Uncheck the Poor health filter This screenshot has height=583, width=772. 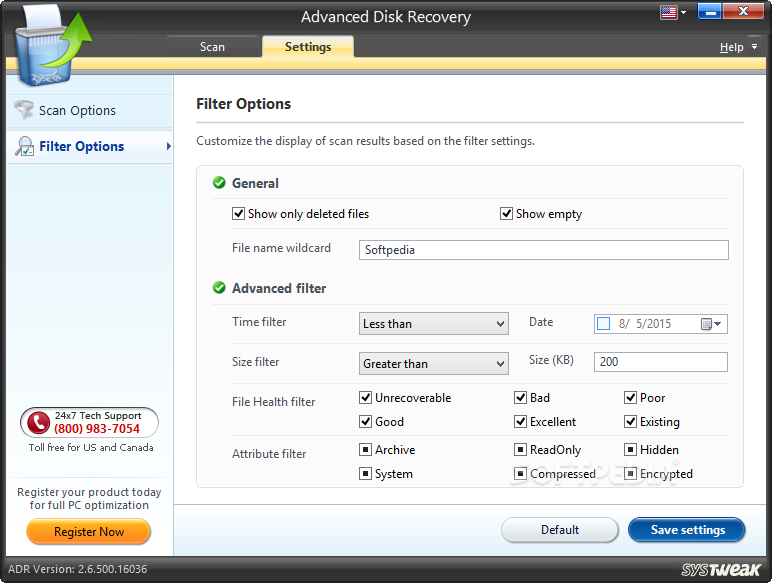[x=630, y=397]
